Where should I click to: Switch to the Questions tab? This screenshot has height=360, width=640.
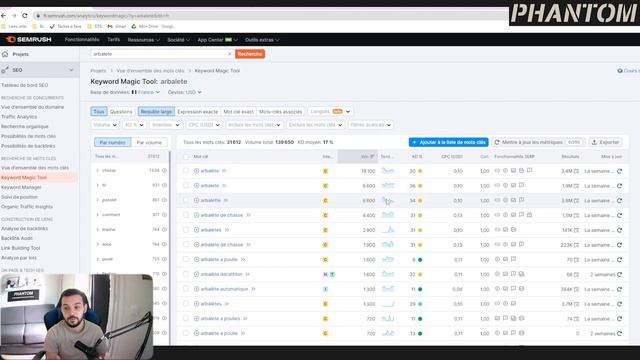coord(121,111)
